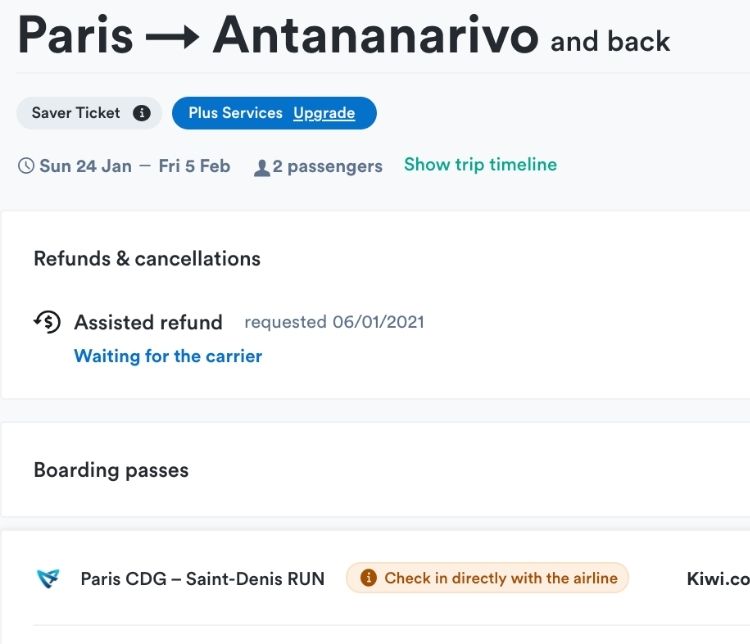
Task: Click the passenger silhouette icon
Action: click(262, 168)
